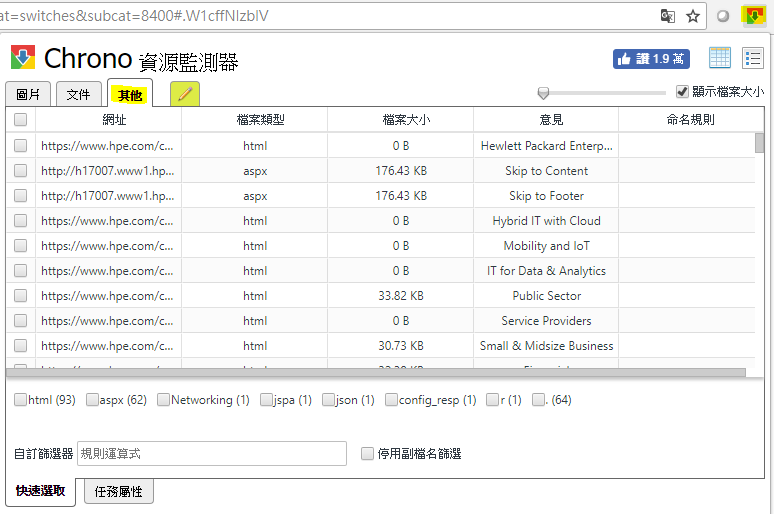Adjust the size filter slider handle
Image resolution: width=774 pixels, height=514 pixels.
point(543,93)
